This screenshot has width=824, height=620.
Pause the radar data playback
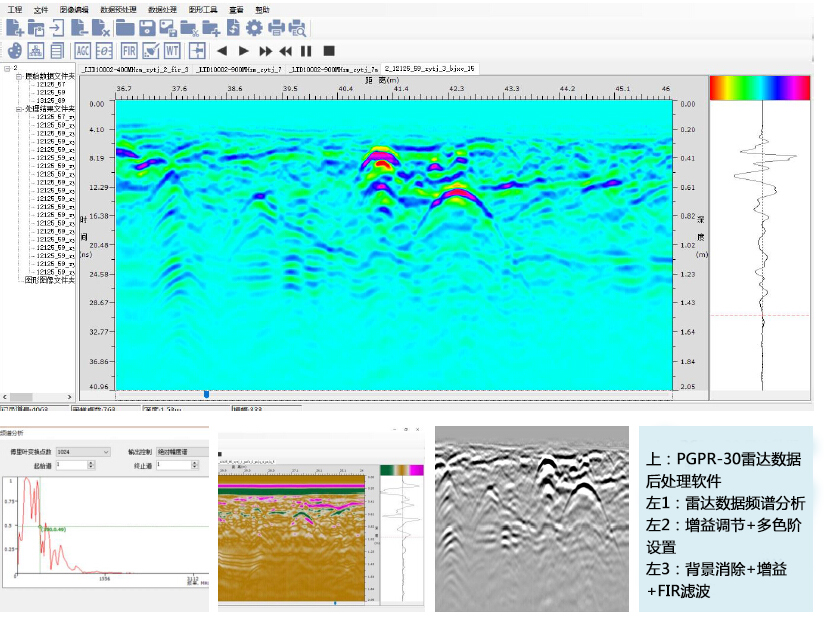(307, 50)
